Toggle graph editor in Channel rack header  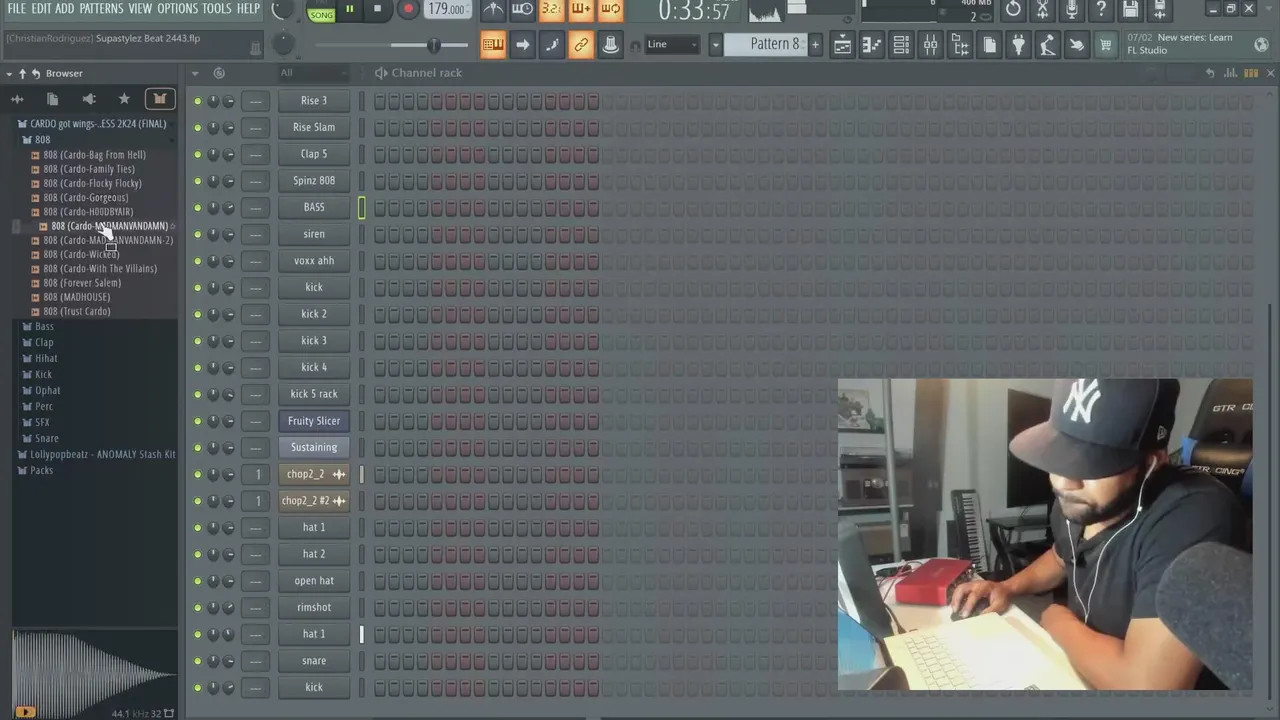click(x=1230, y=73)
